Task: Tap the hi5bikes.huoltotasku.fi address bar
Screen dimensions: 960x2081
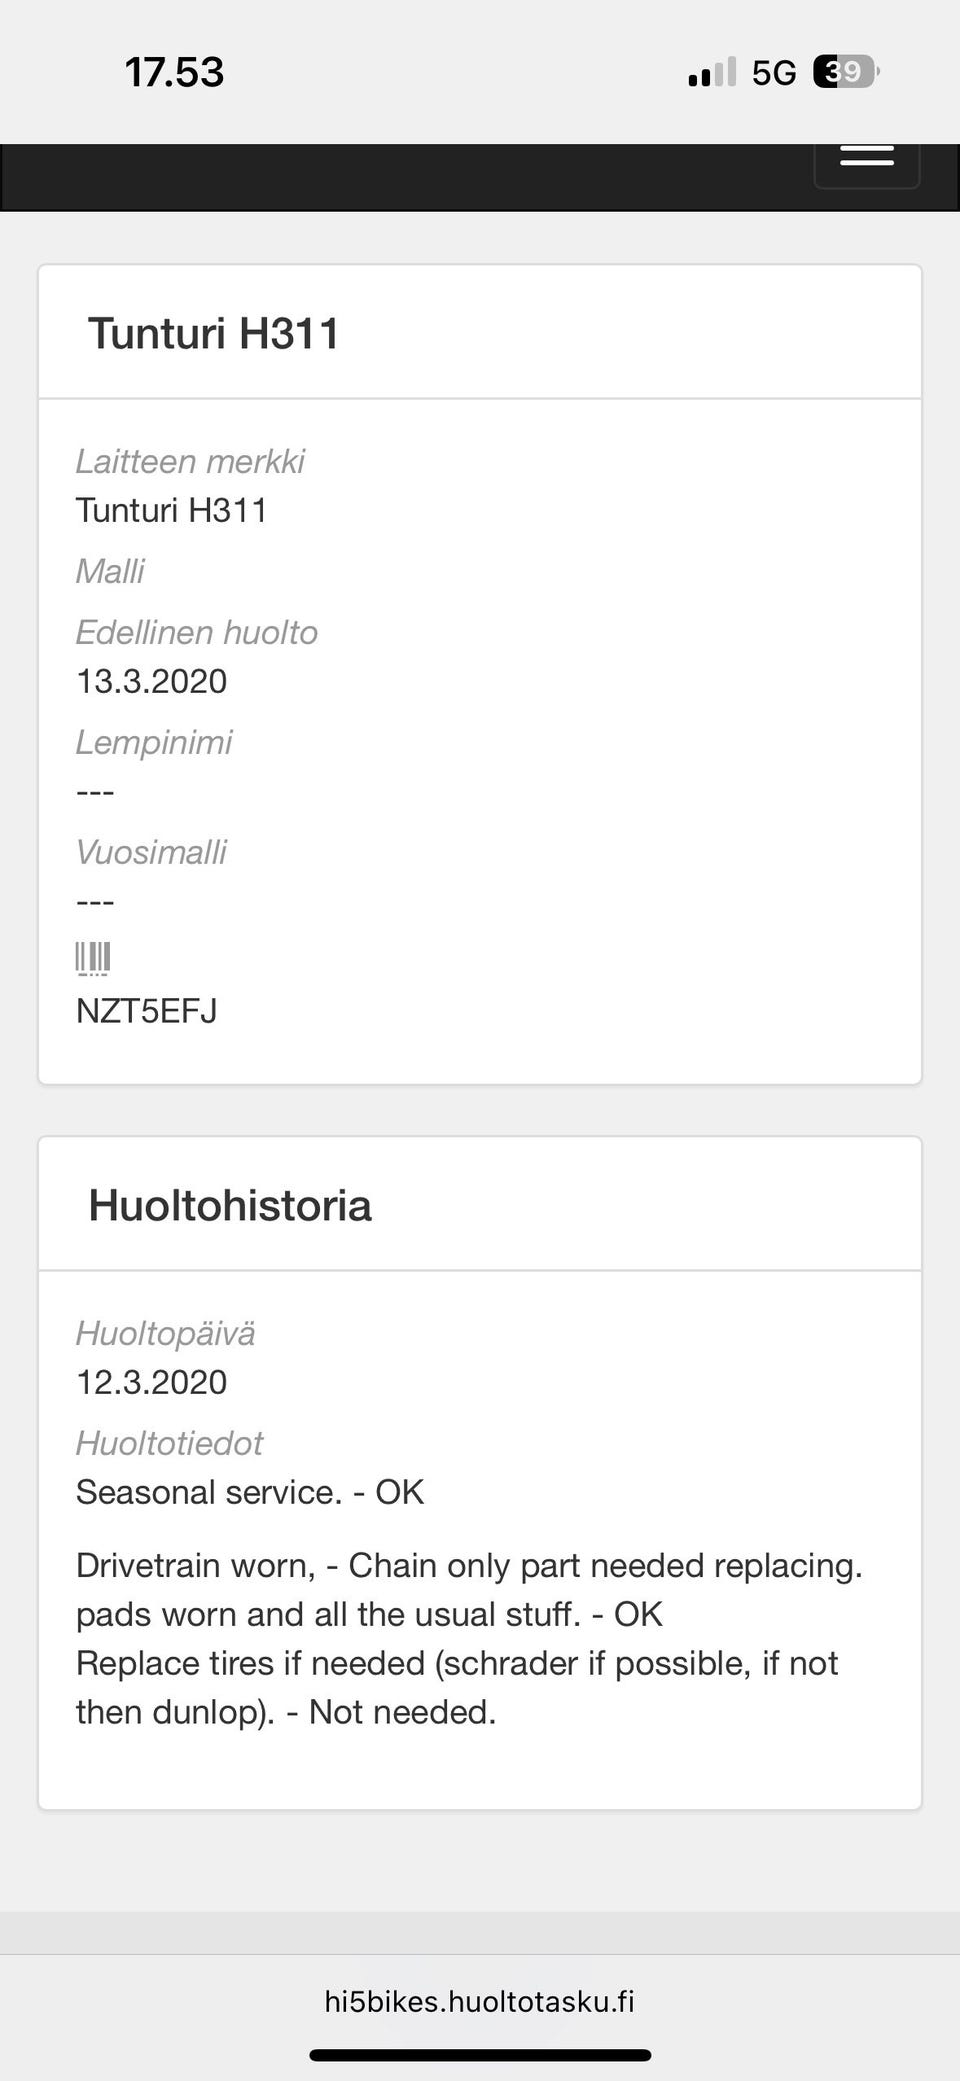Action: (480, 2001)
